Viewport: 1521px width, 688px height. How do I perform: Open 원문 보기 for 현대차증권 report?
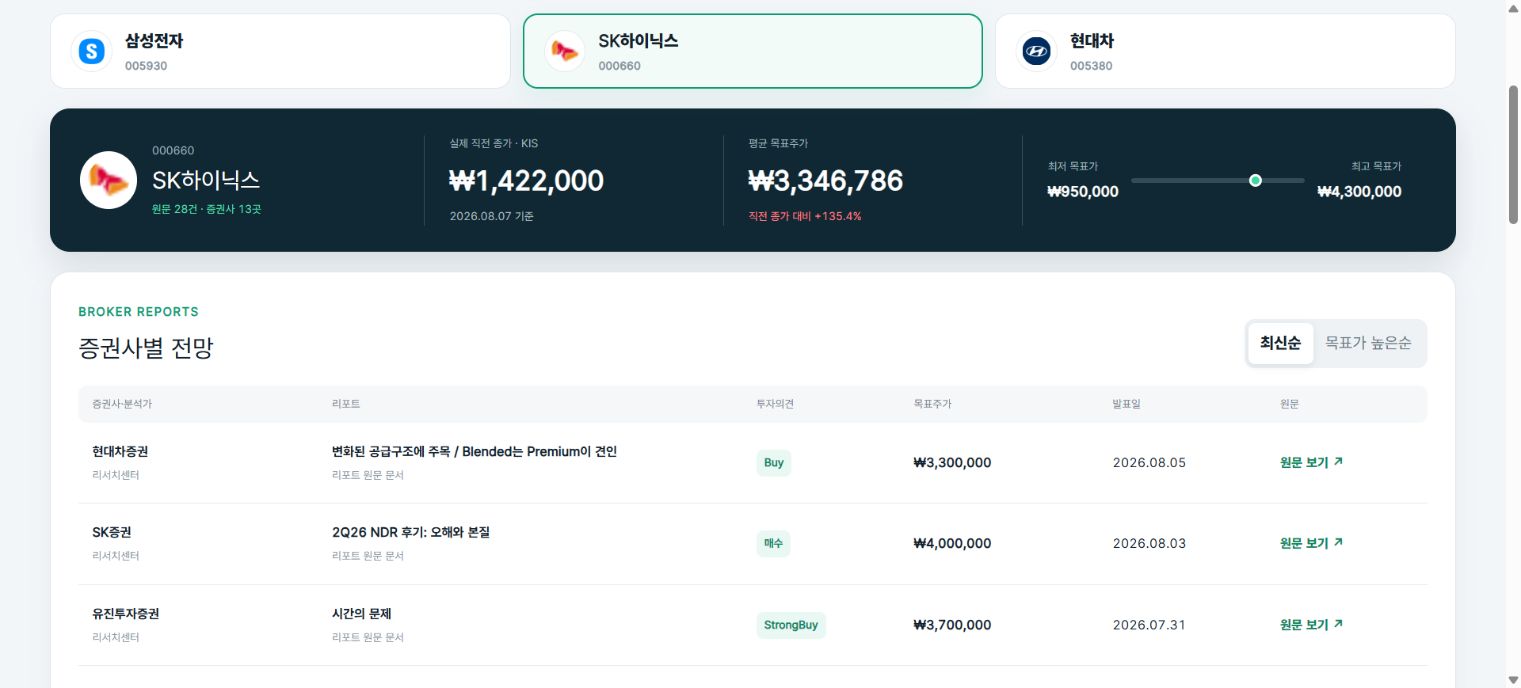[x=1311, y=462]
